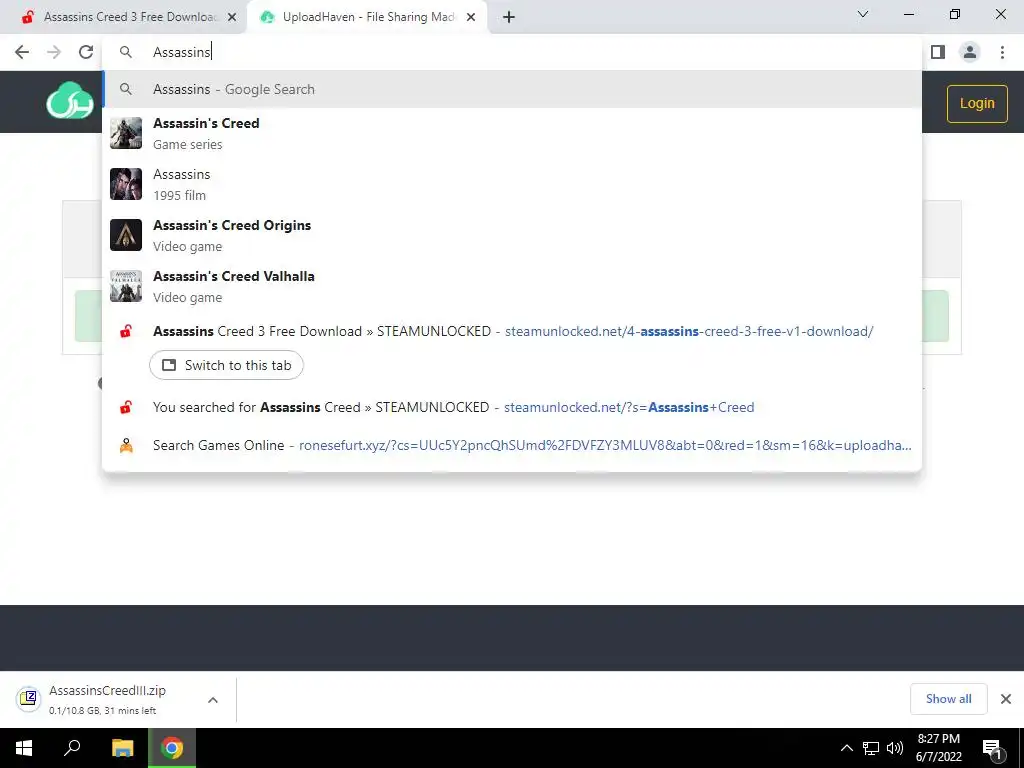The image size is (1024, 768).
Task: Choose Assassin's Creed Game series suggestion
Action: (x=512, y=133)
